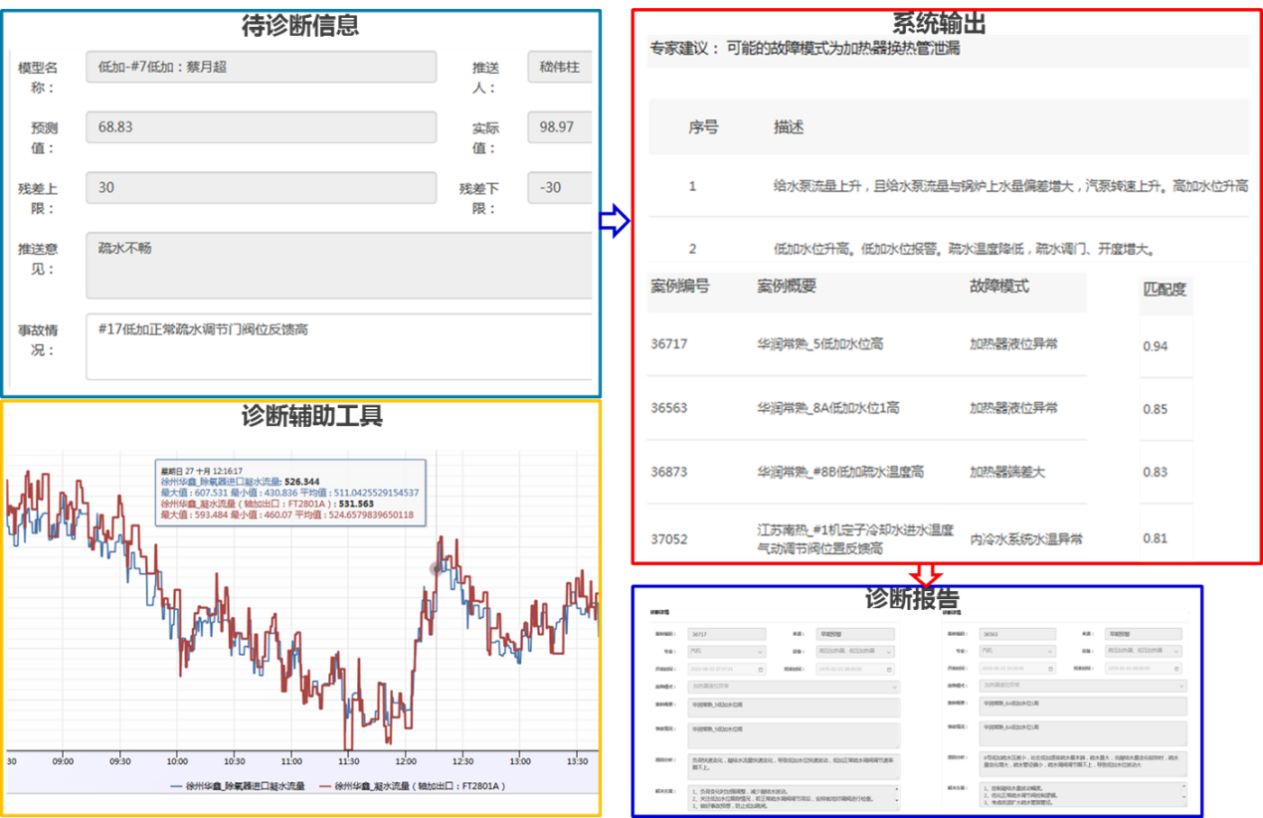Image resolution: width=1263 pixels, height=818 pixels.
Task: Click the blue right-pointing arrow between panels
Action: [613, 222]
